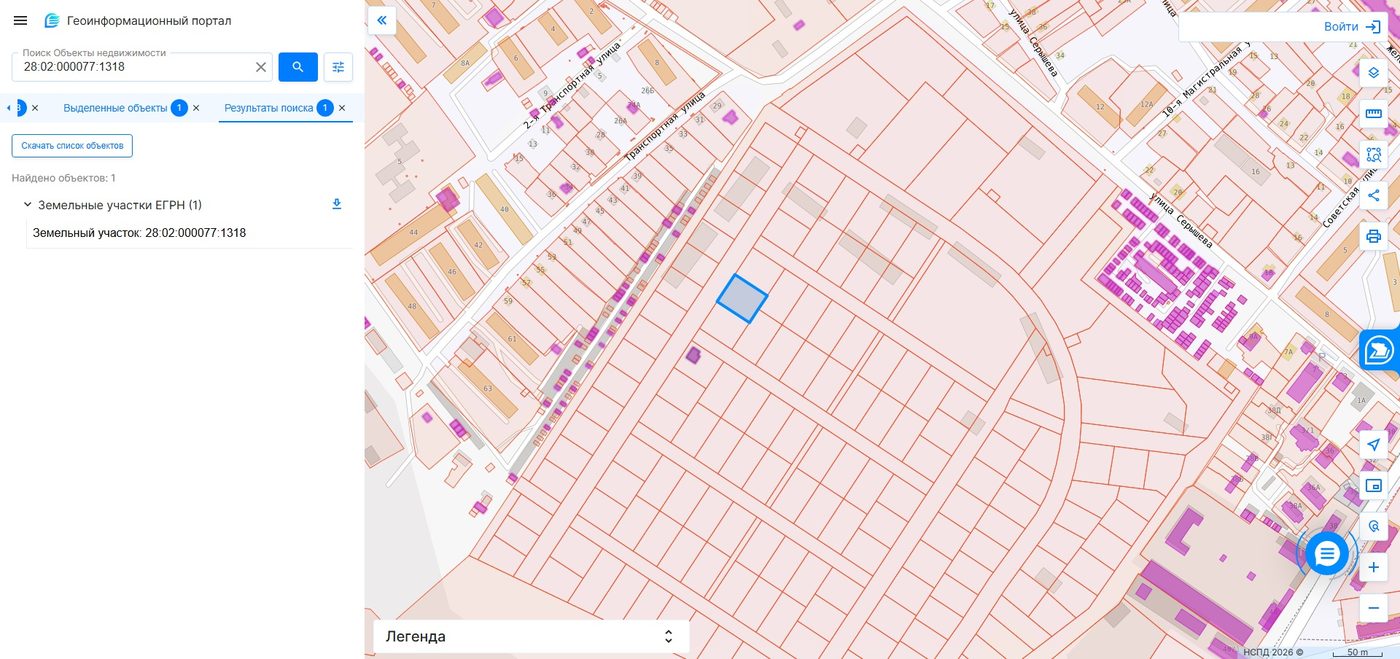1400x659 pixels.
Task: Open the chat support bubble
Action: 1327,553
